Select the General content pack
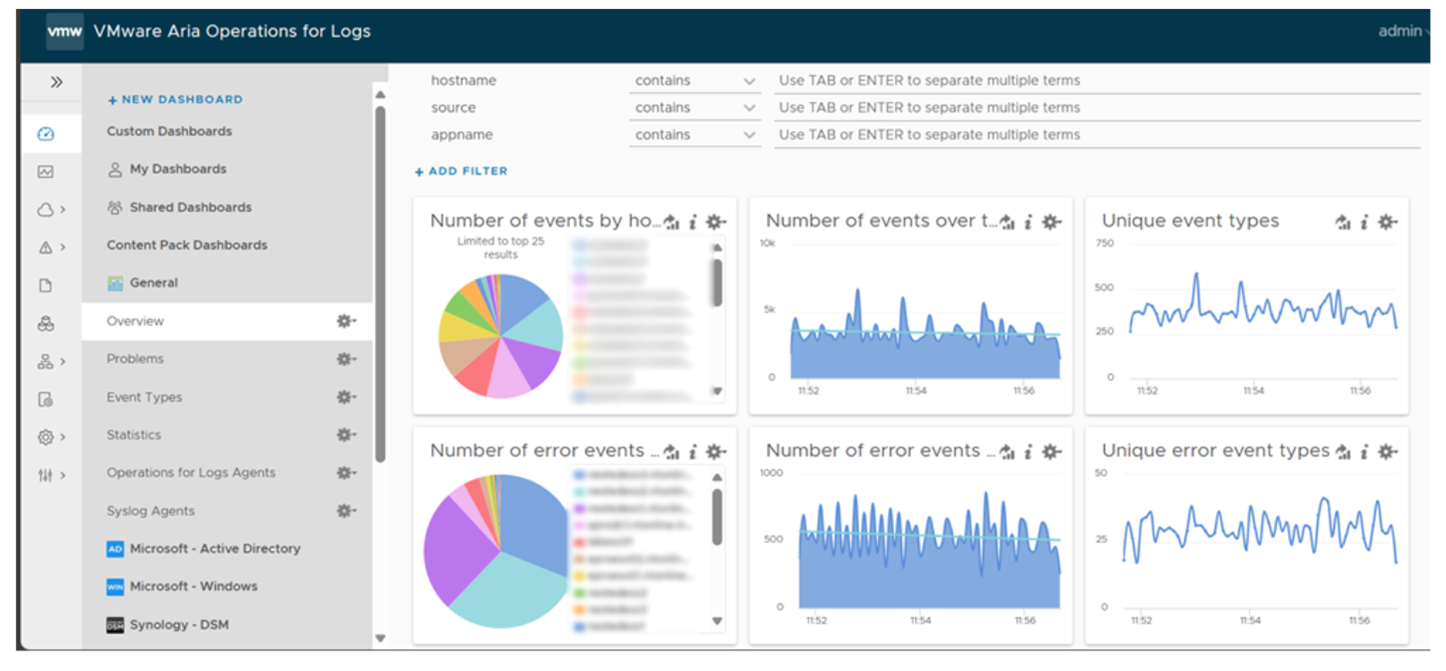Image resolution: width=1446 pixels, height=671 pixels. [x=154, y=283]
